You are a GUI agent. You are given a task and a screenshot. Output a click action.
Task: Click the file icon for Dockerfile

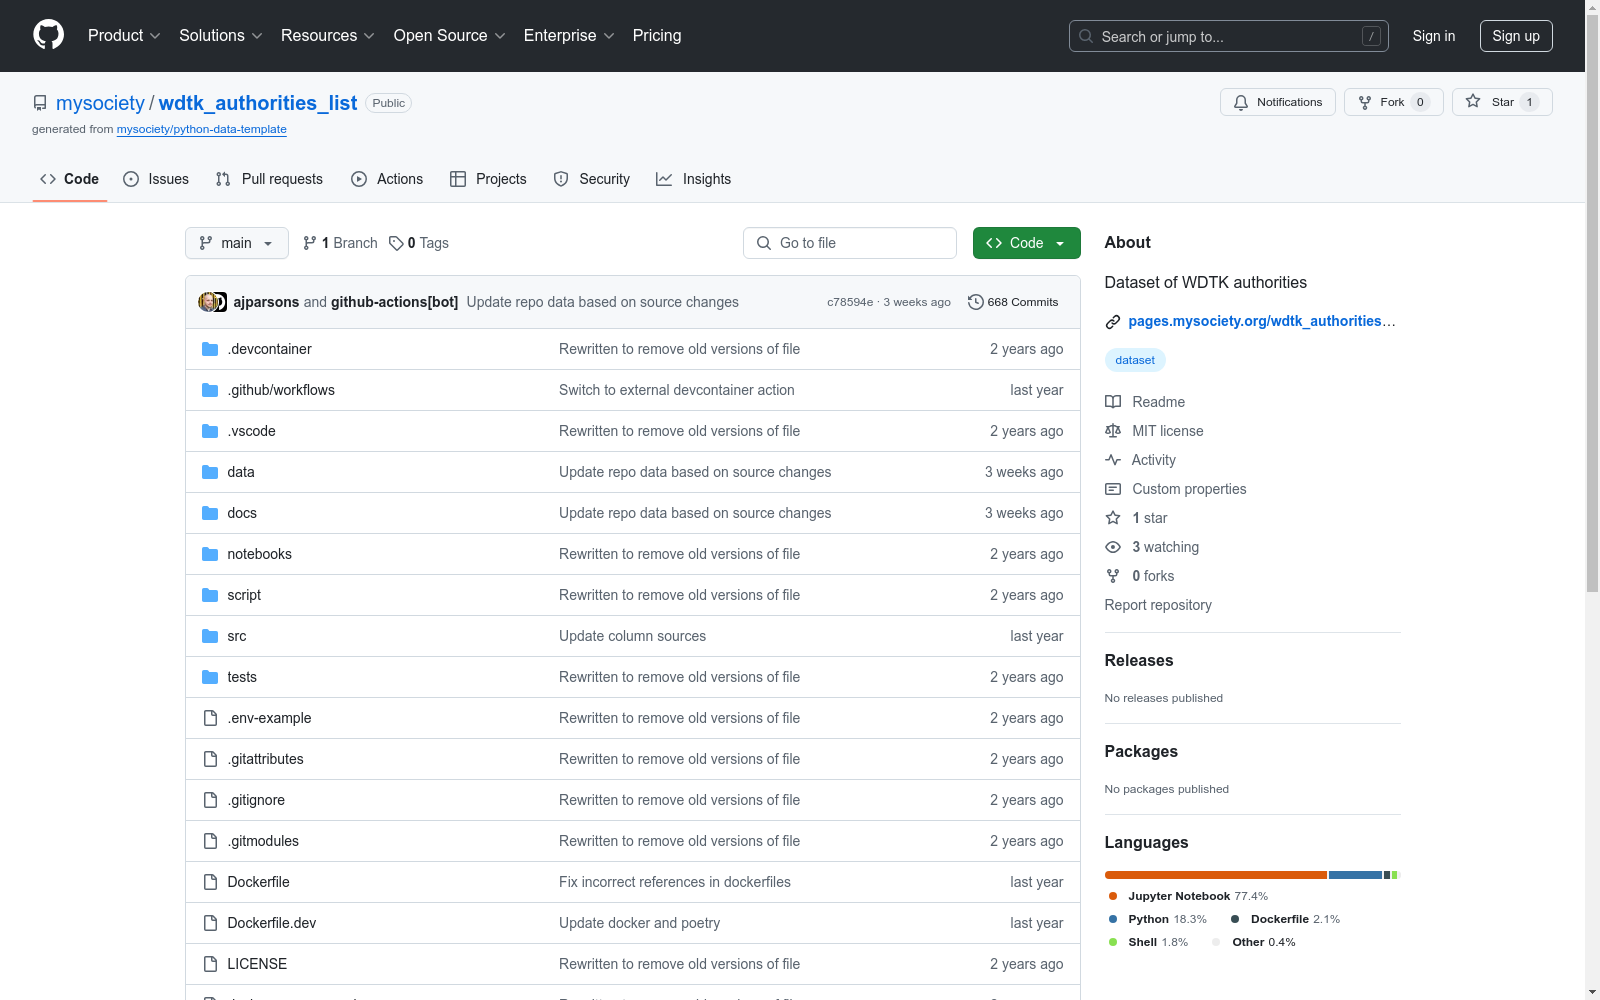[210, 882]
